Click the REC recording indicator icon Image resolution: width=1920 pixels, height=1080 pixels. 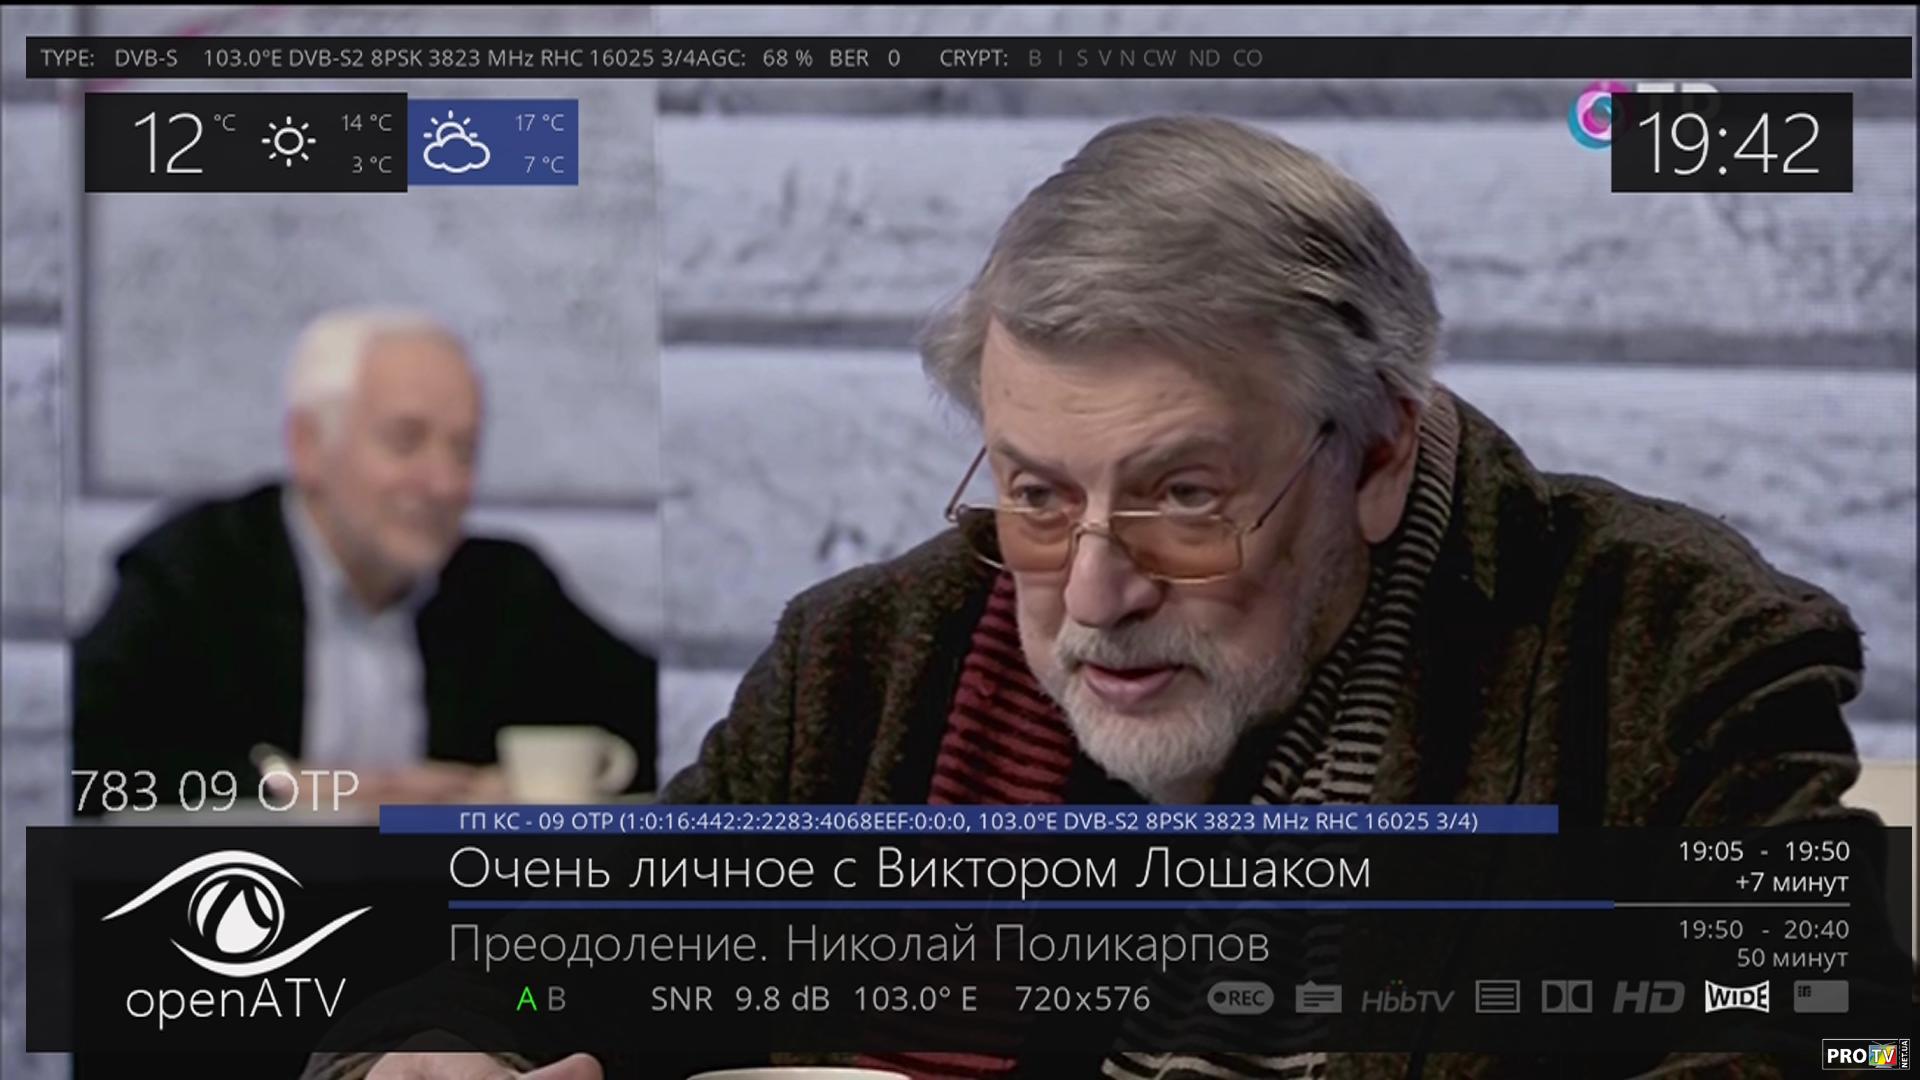pyautogui.click(x=1239, y=998)
